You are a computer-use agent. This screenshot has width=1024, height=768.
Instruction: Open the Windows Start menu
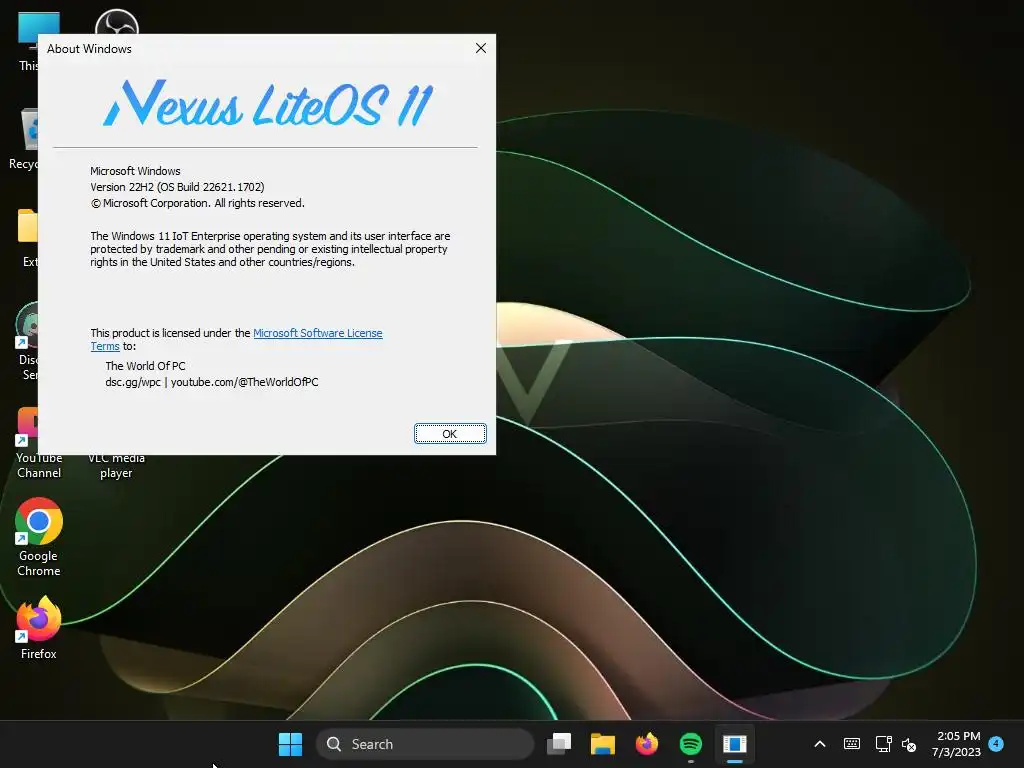point(290,744)
